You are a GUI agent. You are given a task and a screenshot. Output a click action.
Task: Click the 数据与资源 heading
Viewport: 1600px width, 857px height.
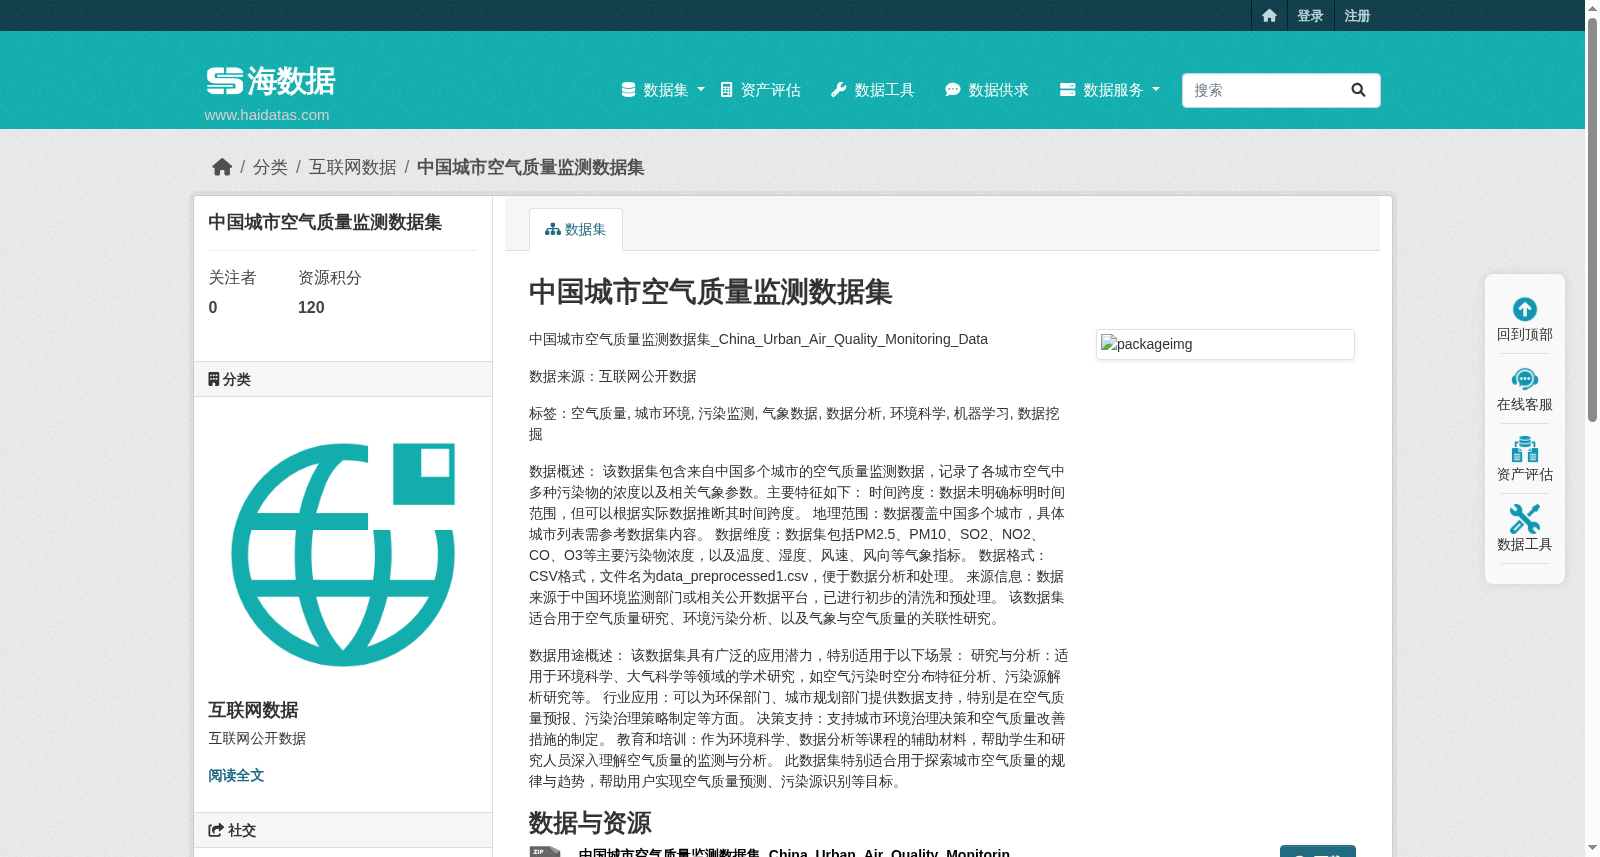click(590, 823)
